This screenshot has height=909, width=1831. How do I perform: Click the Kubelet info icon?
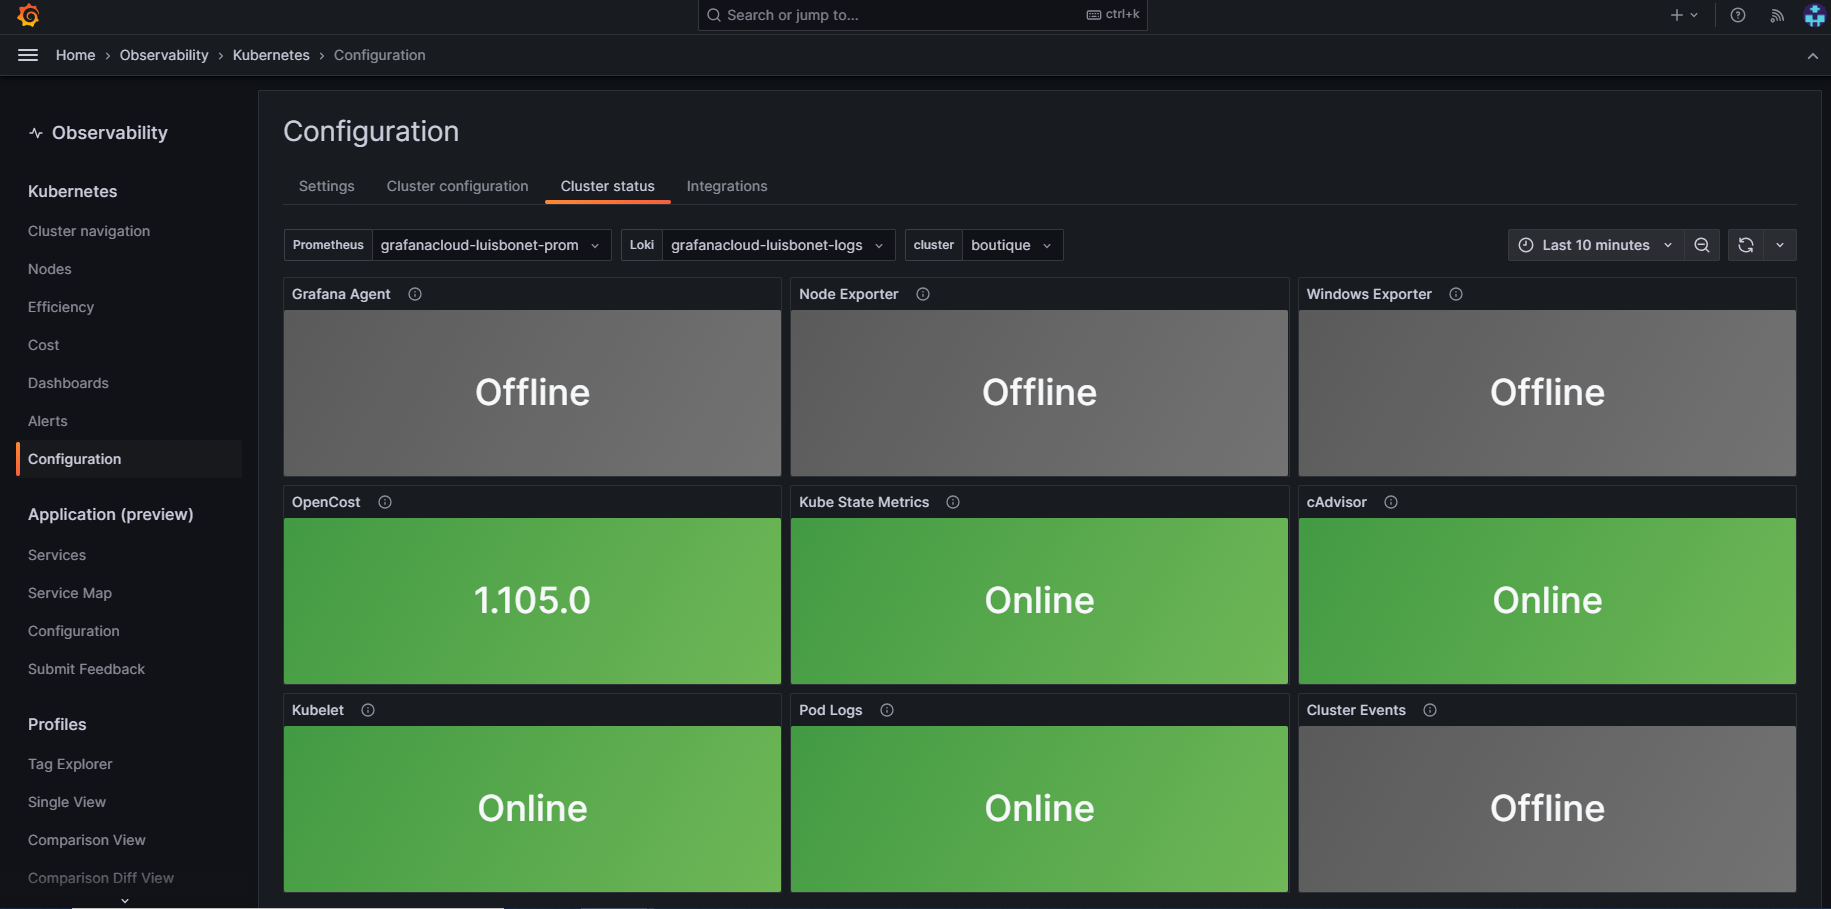point(368,710)
